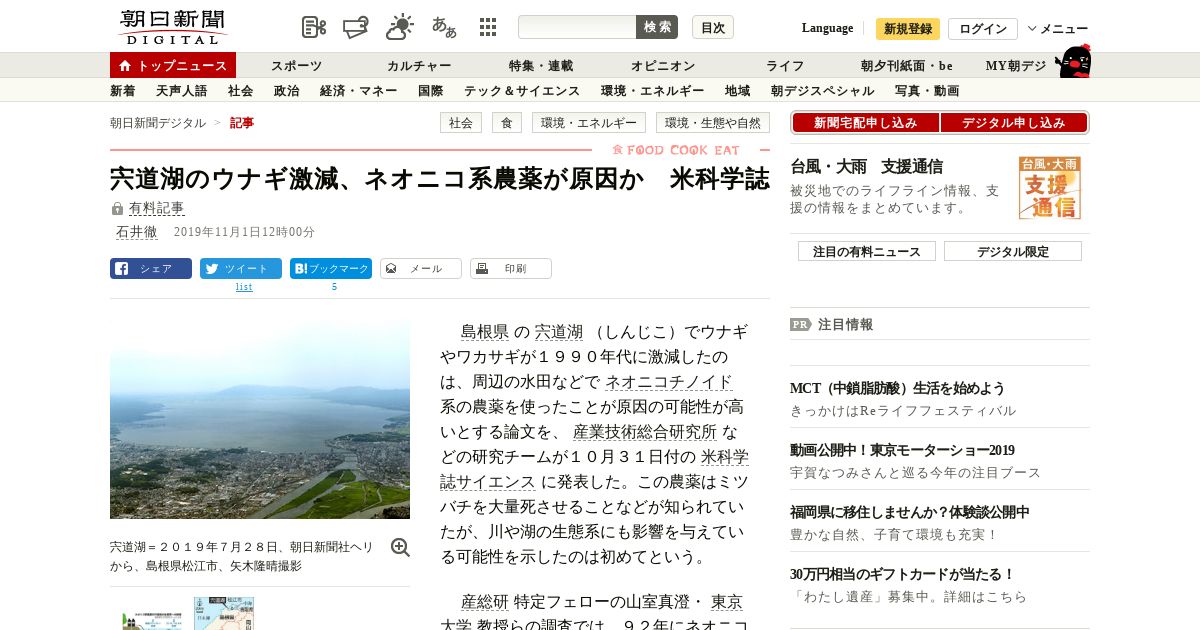Open the 国際 submenu item
This screenshot has height=630, width=1200.
pos(431,91)
